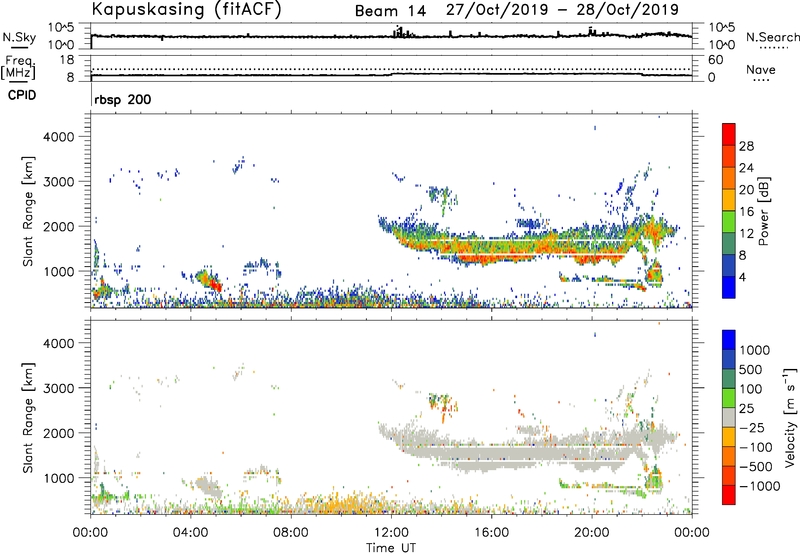Image resolution: width=800 pixels, height=554 pixels.
Task: Click the '1000' tick on the velocity colorbar
Action: (755, 350)
